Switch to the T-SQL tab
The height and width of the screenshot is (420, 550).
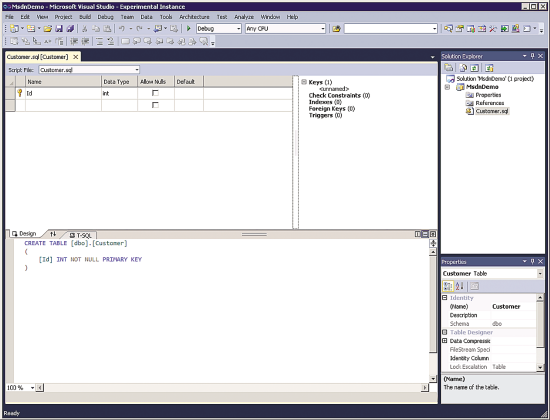(x=81, y=235)
